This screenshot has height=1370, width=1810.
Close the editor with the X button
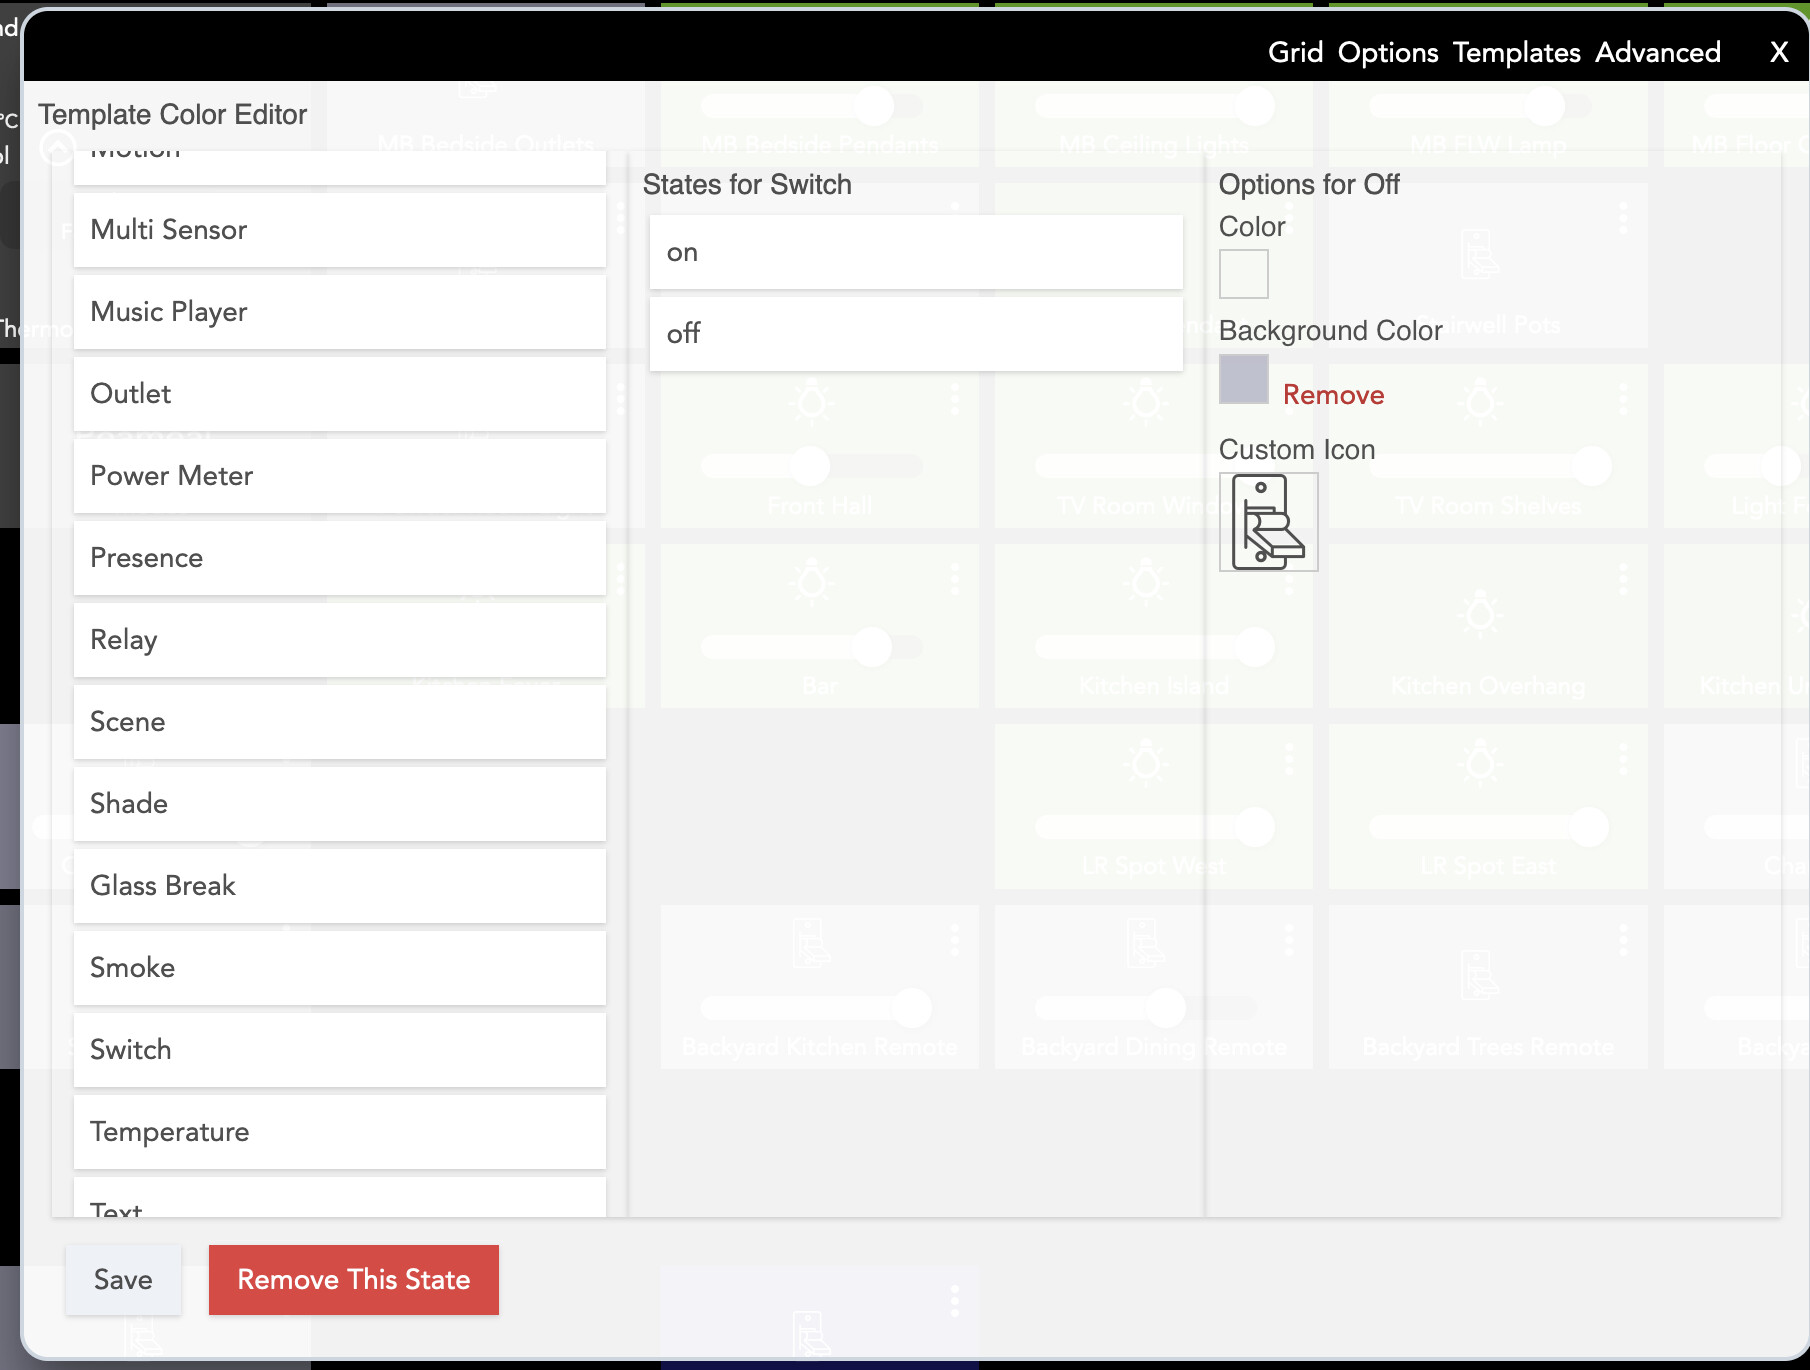[x=1779, y=52]
